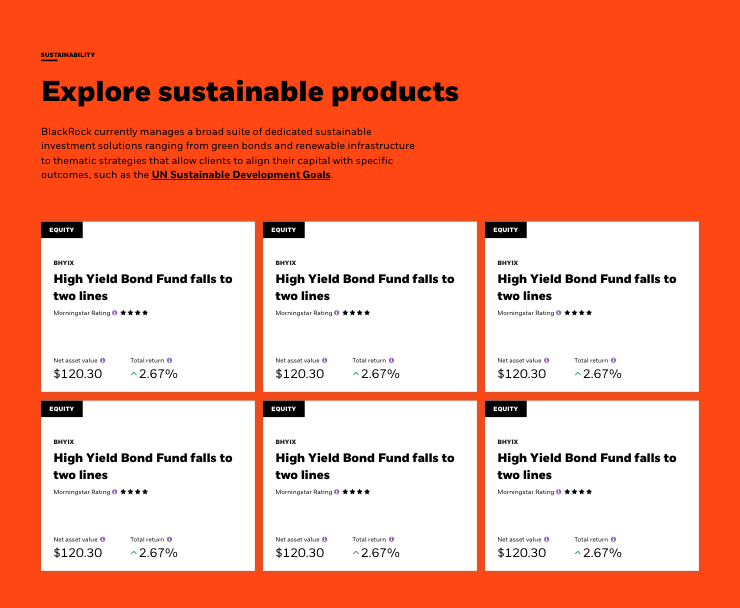
Task: Open the High Yield Bond Fund title in top-left card
Action: [142, 287]
